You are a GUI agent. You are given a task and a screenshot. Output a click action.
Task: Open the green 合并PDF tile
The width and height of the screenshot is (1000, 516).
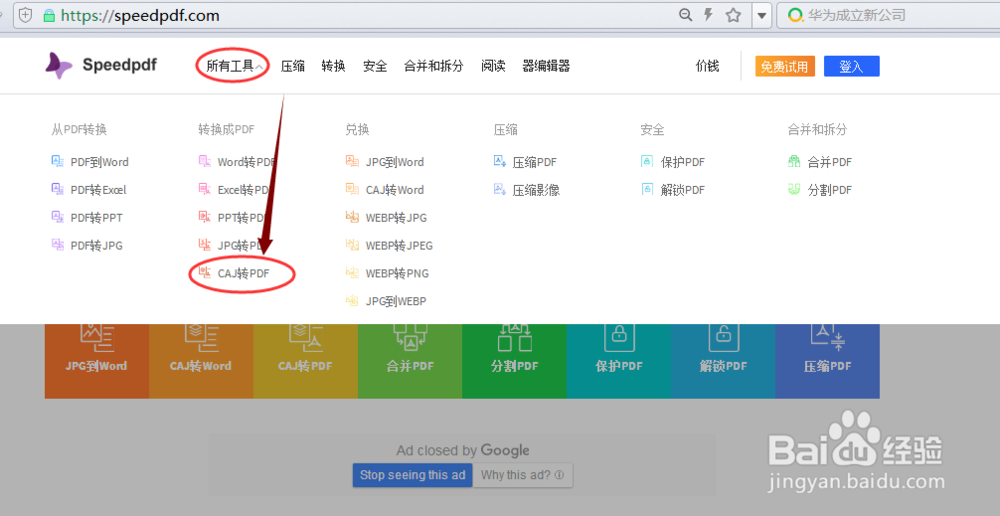[410, 360]
